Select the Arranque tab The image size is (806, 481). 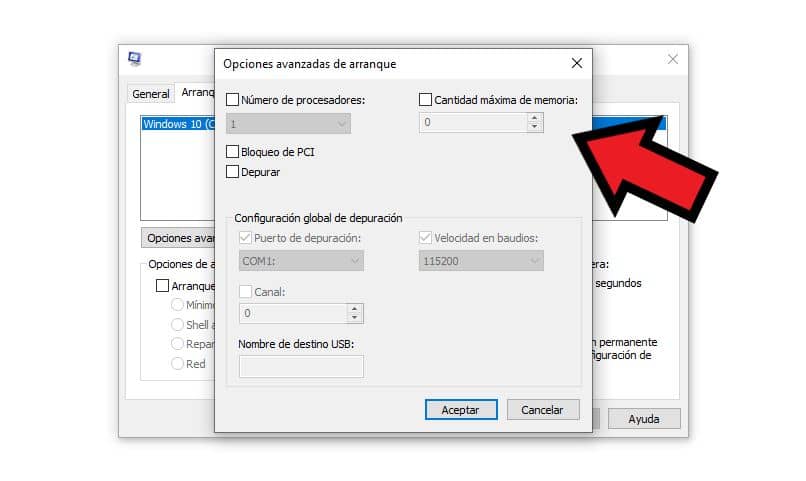point(195,92)
